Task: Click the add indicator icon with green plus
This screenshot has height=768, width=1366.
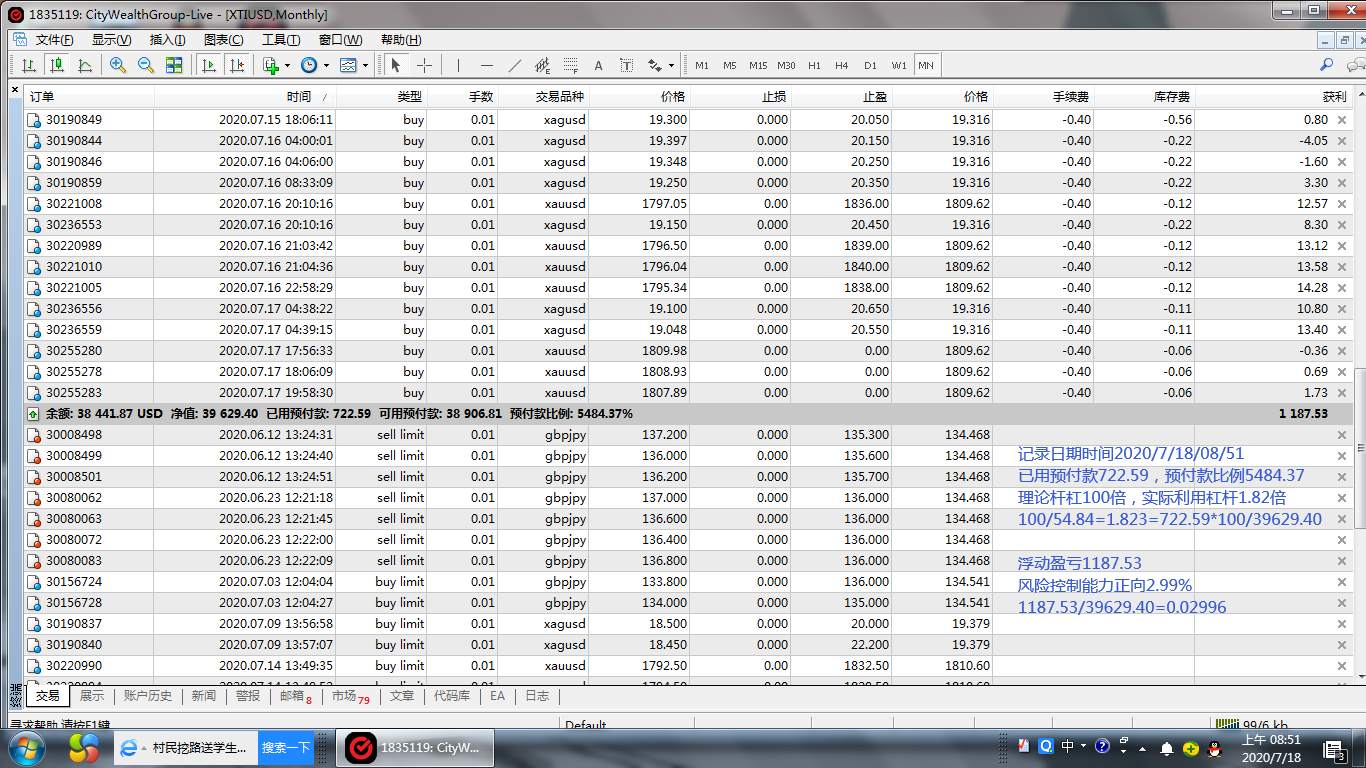Action: (271, 65)
